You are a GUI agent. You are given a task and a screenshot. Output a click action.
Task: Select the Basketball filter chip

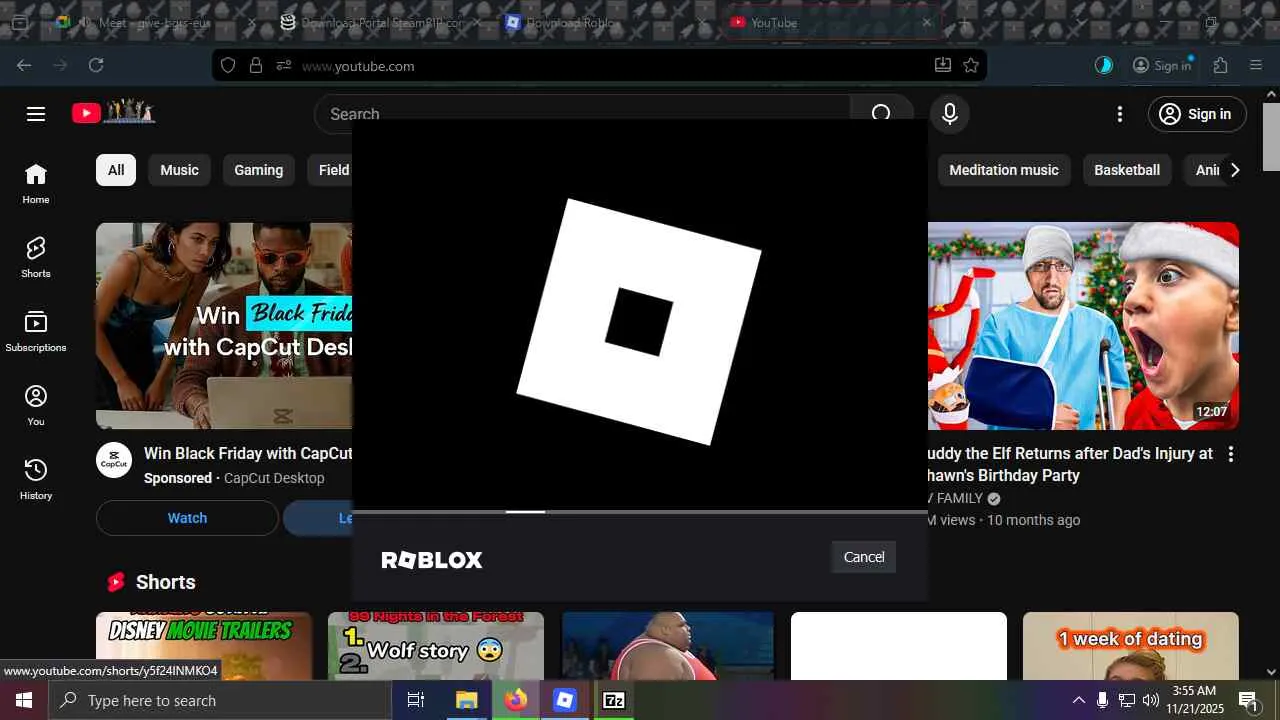tap(1127, 170)
